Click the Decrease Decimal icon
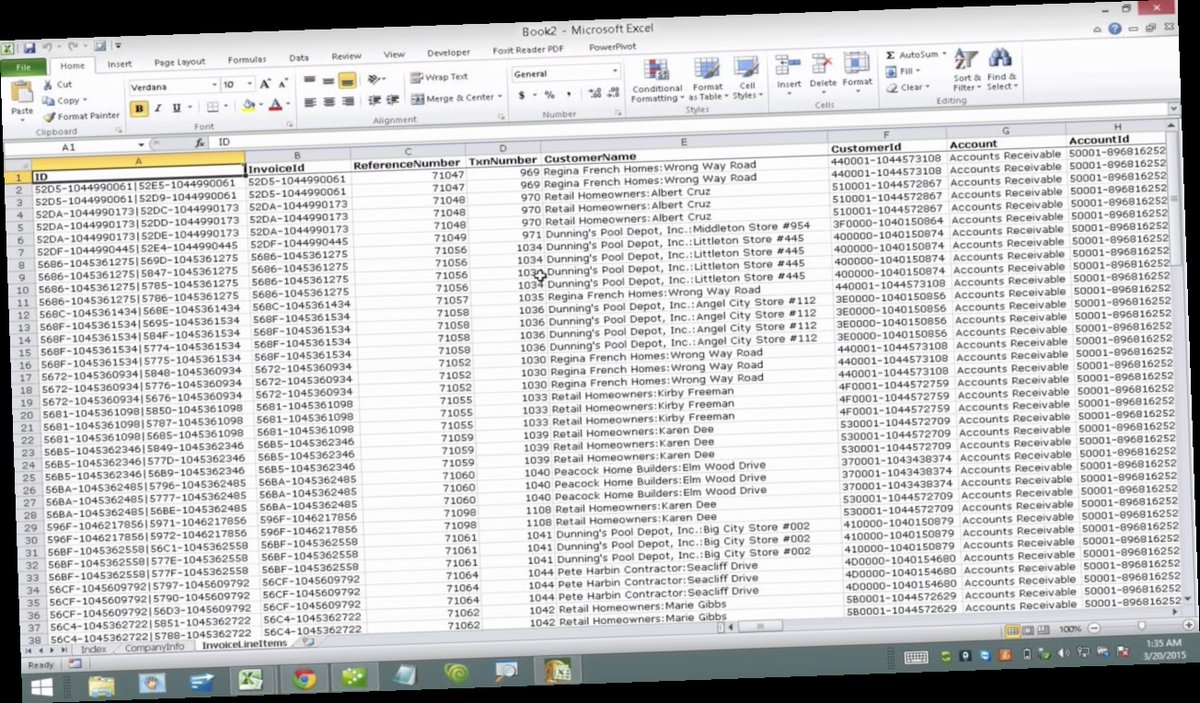1200x703 pixels. tap(611, 93)
